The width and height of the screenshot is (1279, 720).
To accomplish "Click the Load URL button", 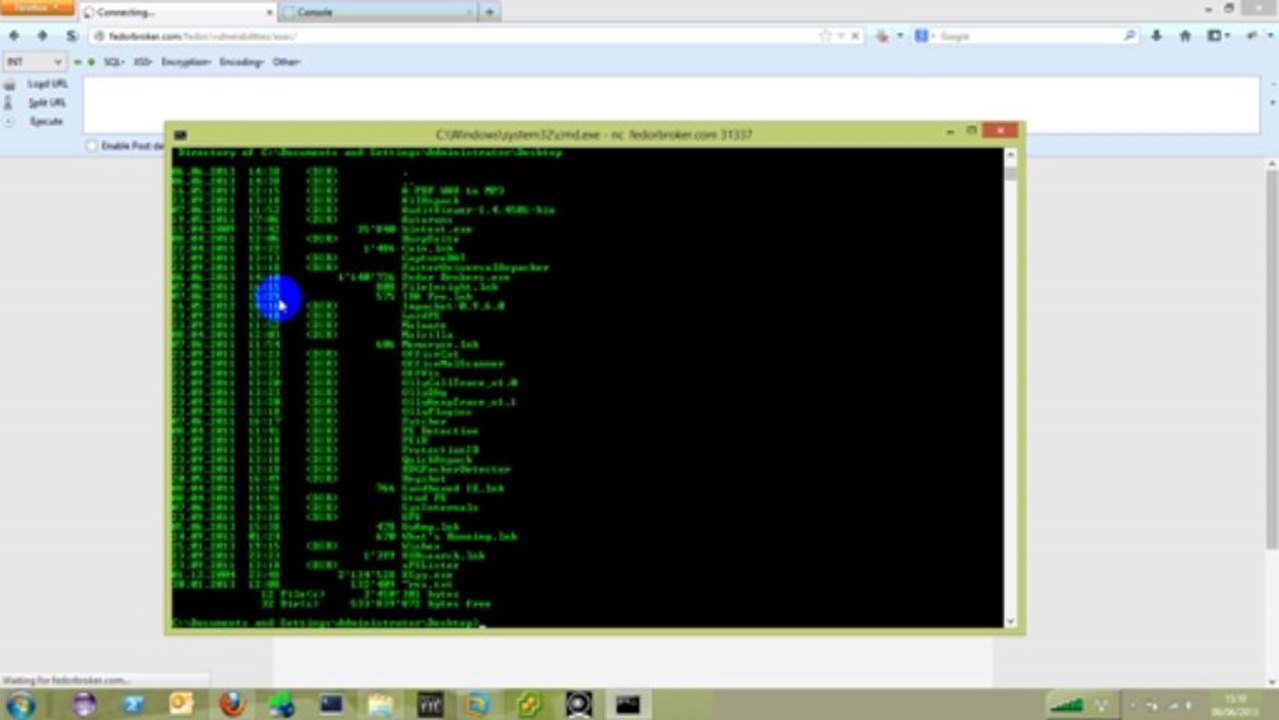I will [x=47, y=84].
